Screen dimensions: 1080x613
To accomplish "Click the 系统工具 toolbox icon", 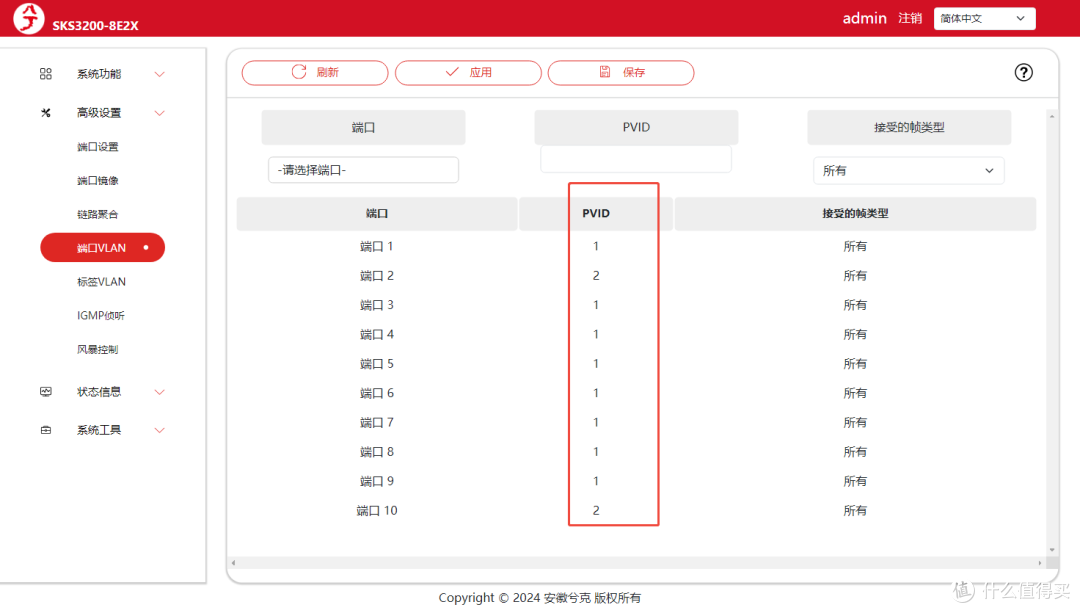I will tap(45, 430).
